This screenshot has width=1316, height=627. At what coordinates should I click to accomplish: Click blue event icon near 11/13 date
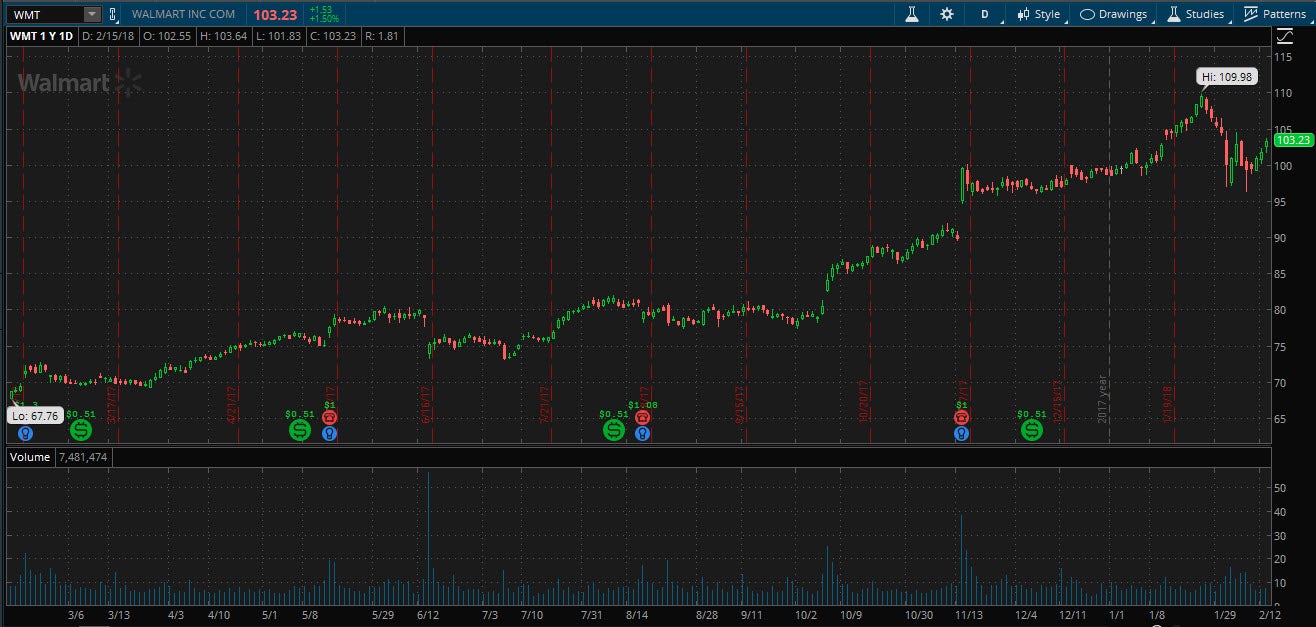(x=961, y=434)
